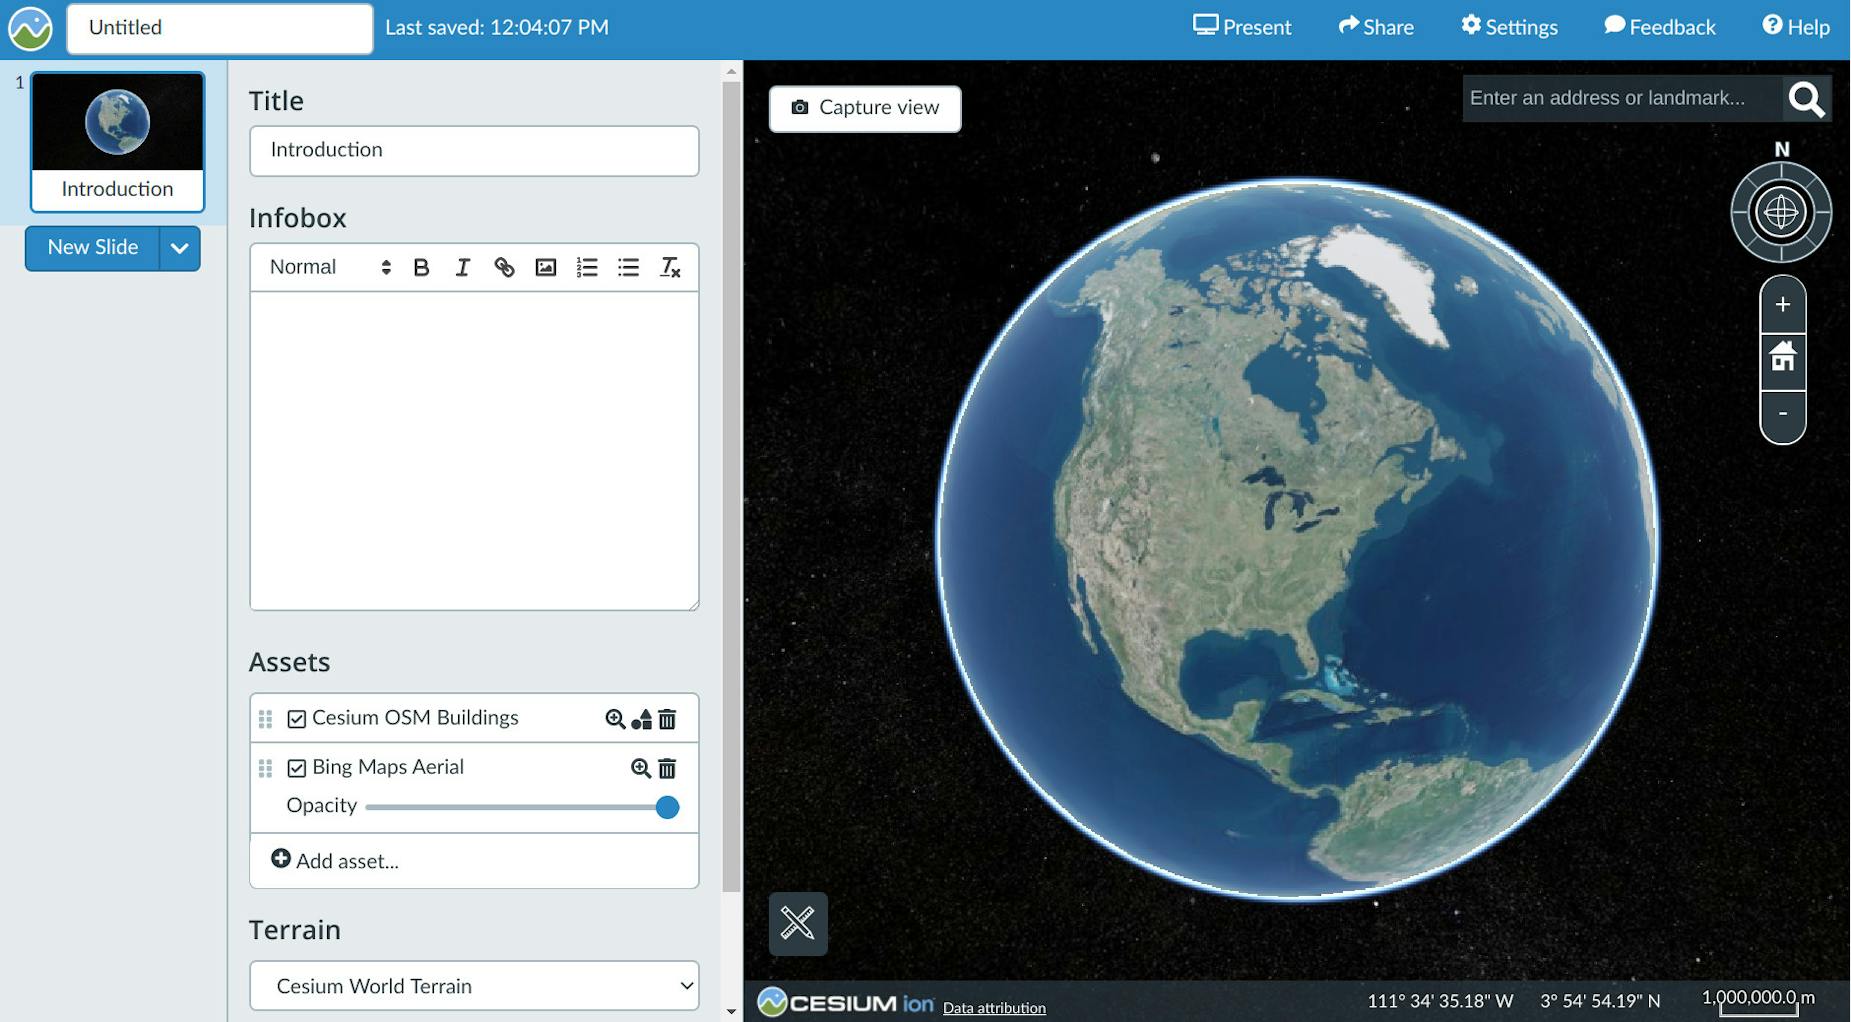Apply bold formatting in the Infobox editor
This screenshot has height=1022, width=1851.
[x=421, y=267]
